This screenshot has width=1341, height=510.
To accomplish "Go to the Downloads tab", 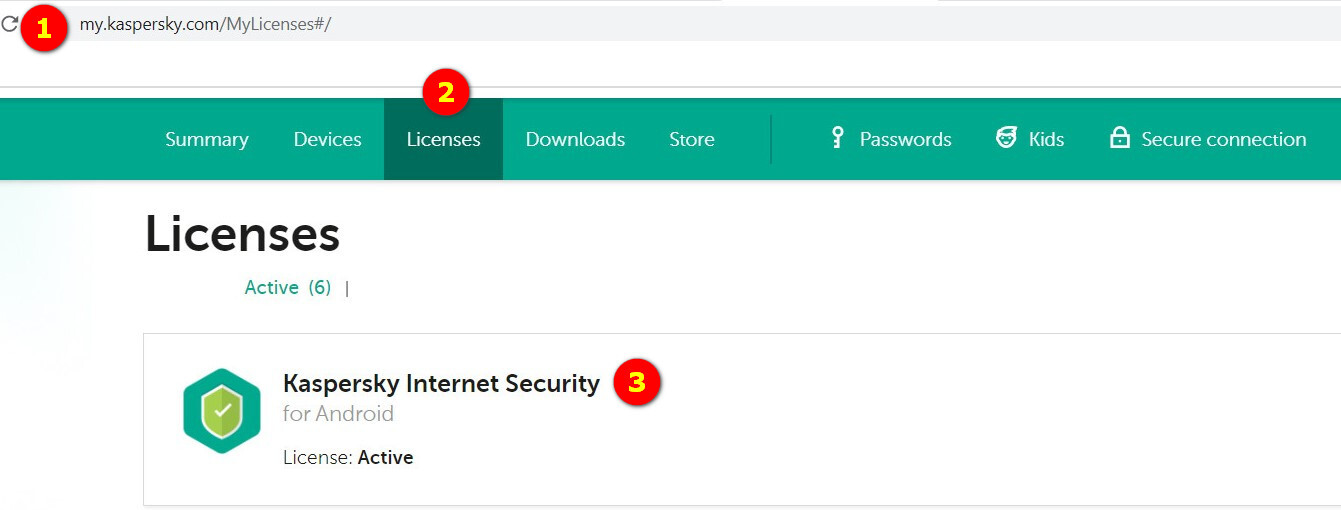I will (x=575, y=140).
